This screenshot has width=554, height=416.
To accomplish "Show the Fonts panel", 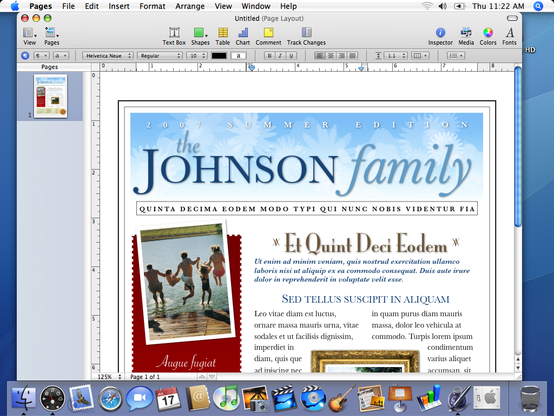I will coord(509,36).
